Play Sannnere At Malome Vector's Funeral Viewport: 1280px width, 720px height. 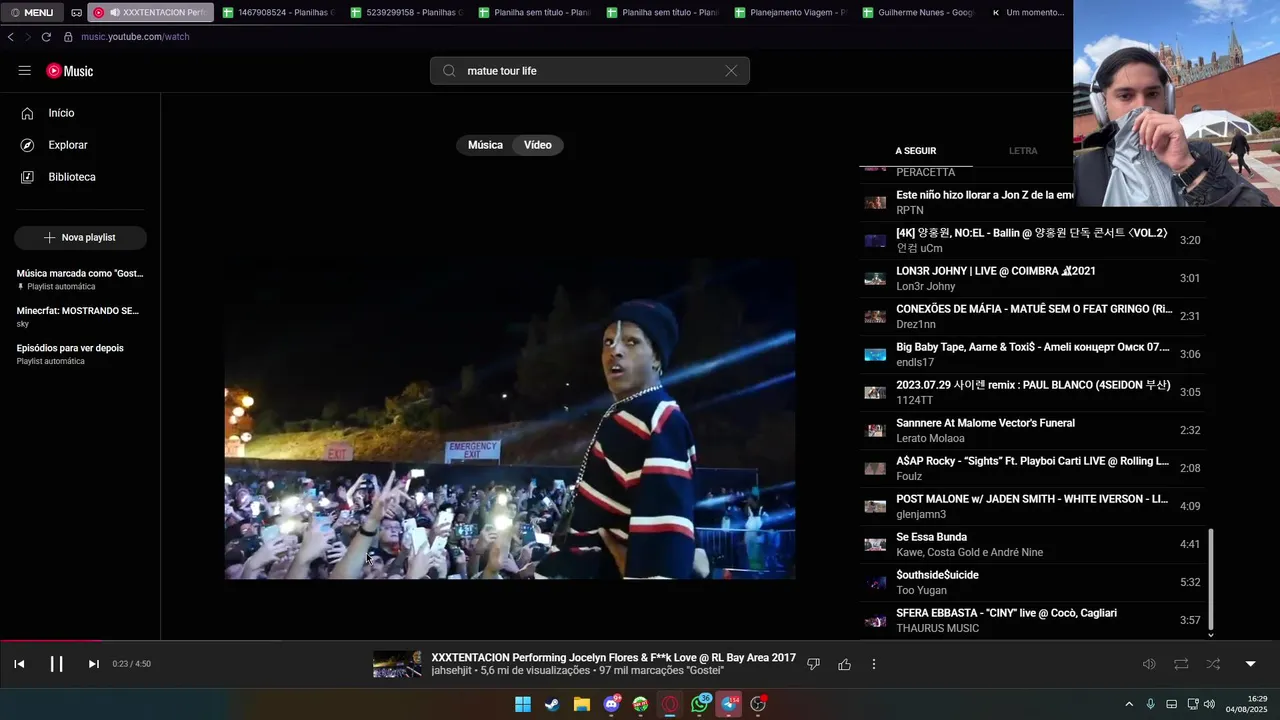point(1034,430)
